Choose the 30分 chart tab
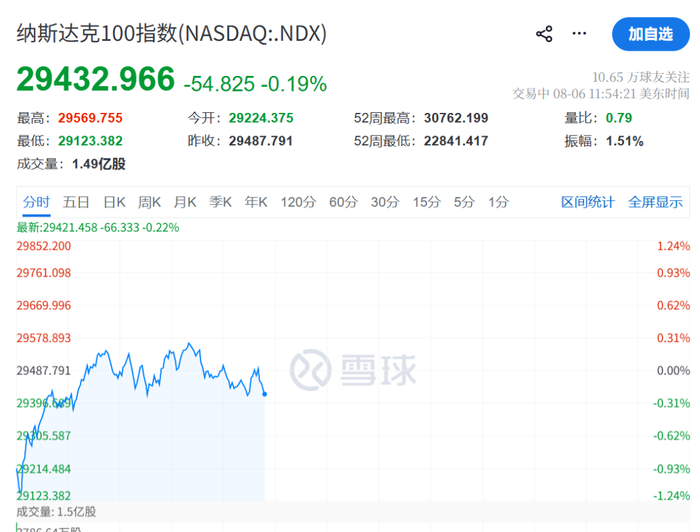700x532 pixels. [x=385, y=202]
